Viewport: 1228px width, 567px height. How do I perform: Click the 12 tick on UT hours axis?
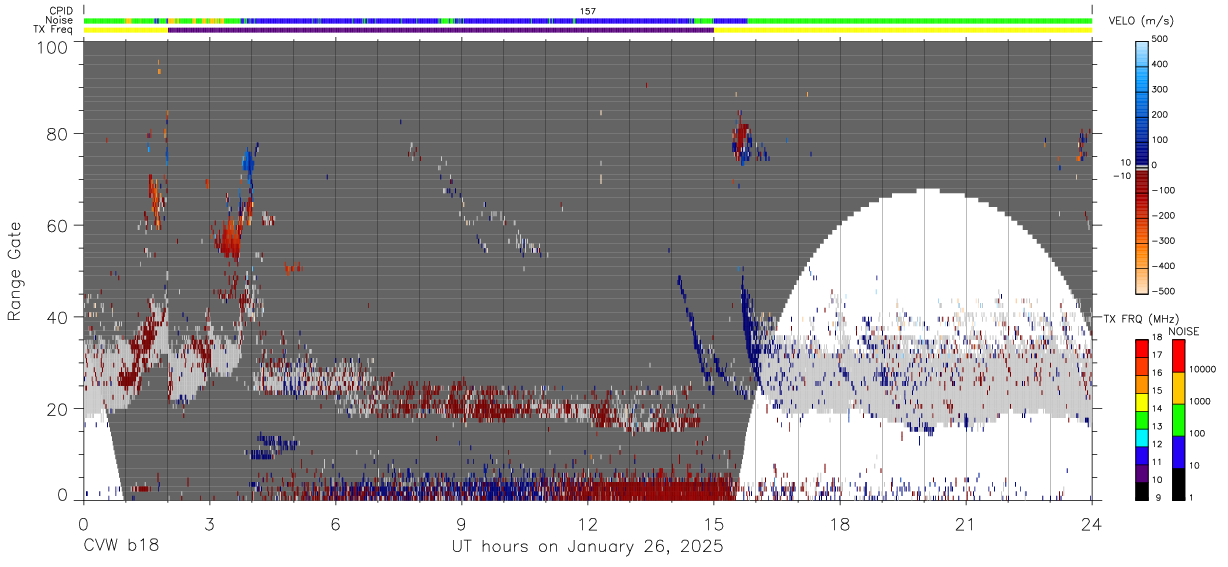coord(588,523)
